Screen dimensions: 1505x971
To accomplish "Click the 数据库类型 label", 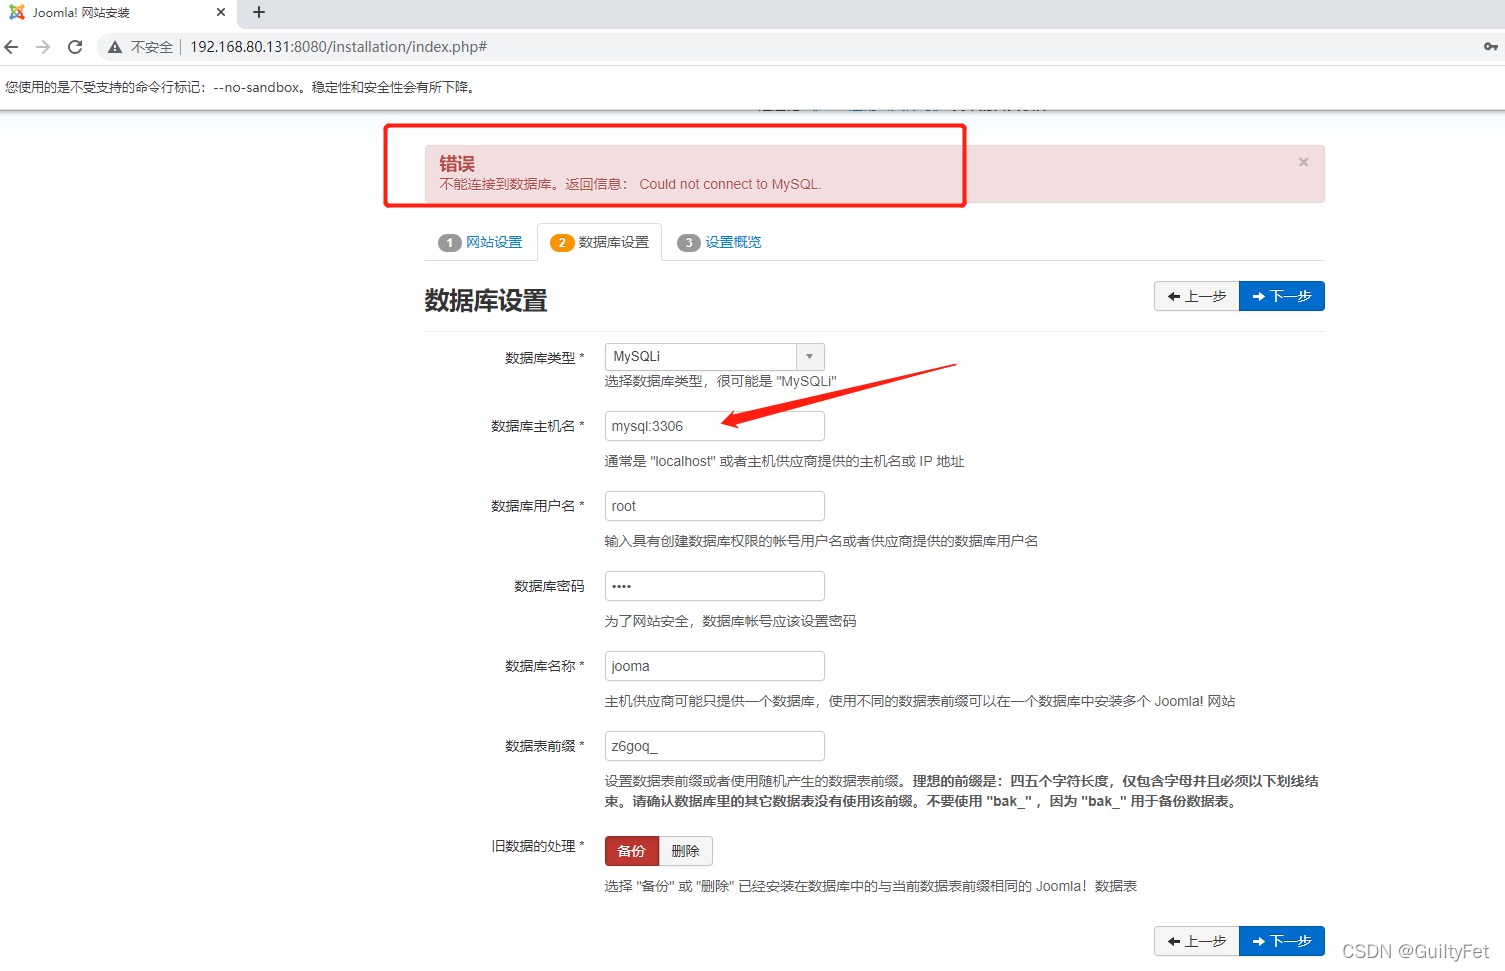I will [x=544, y=358].
